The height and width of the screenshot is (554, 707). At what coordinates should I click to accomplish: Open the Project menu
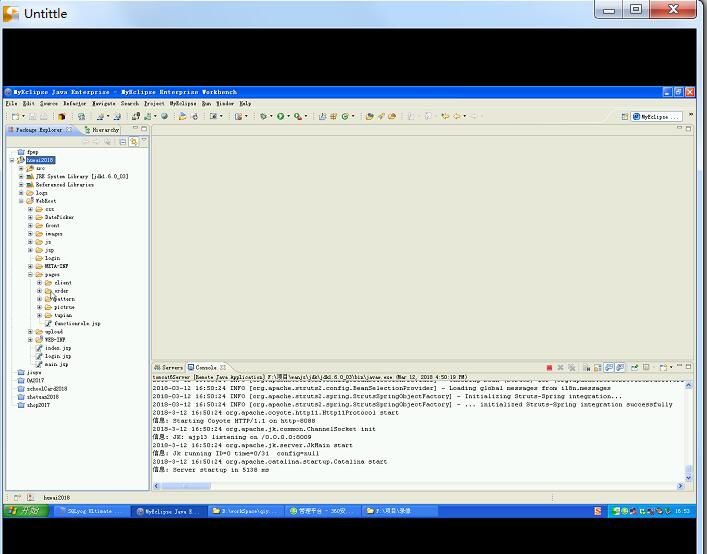(154, 104)
